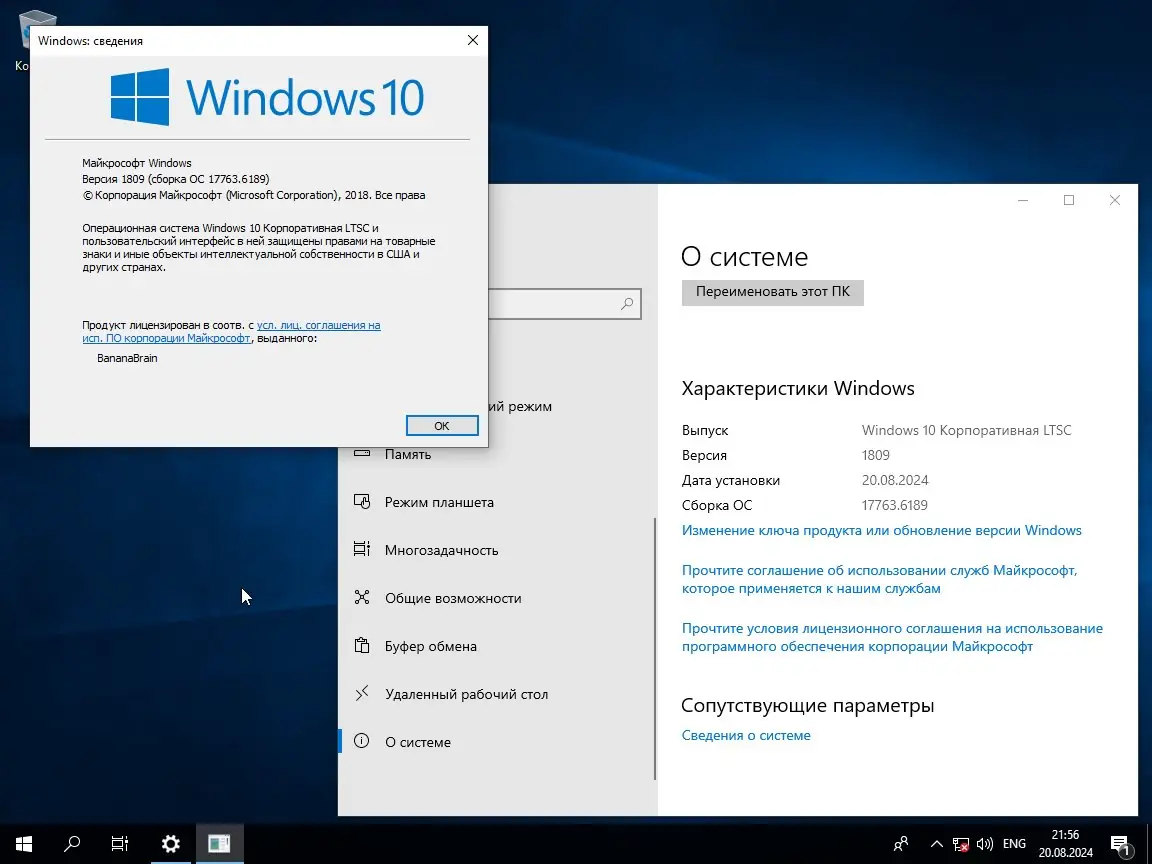The image size is (1152, 864).
Task: Switch the ENG input language indicator
Action: [x=1014, y=843]
